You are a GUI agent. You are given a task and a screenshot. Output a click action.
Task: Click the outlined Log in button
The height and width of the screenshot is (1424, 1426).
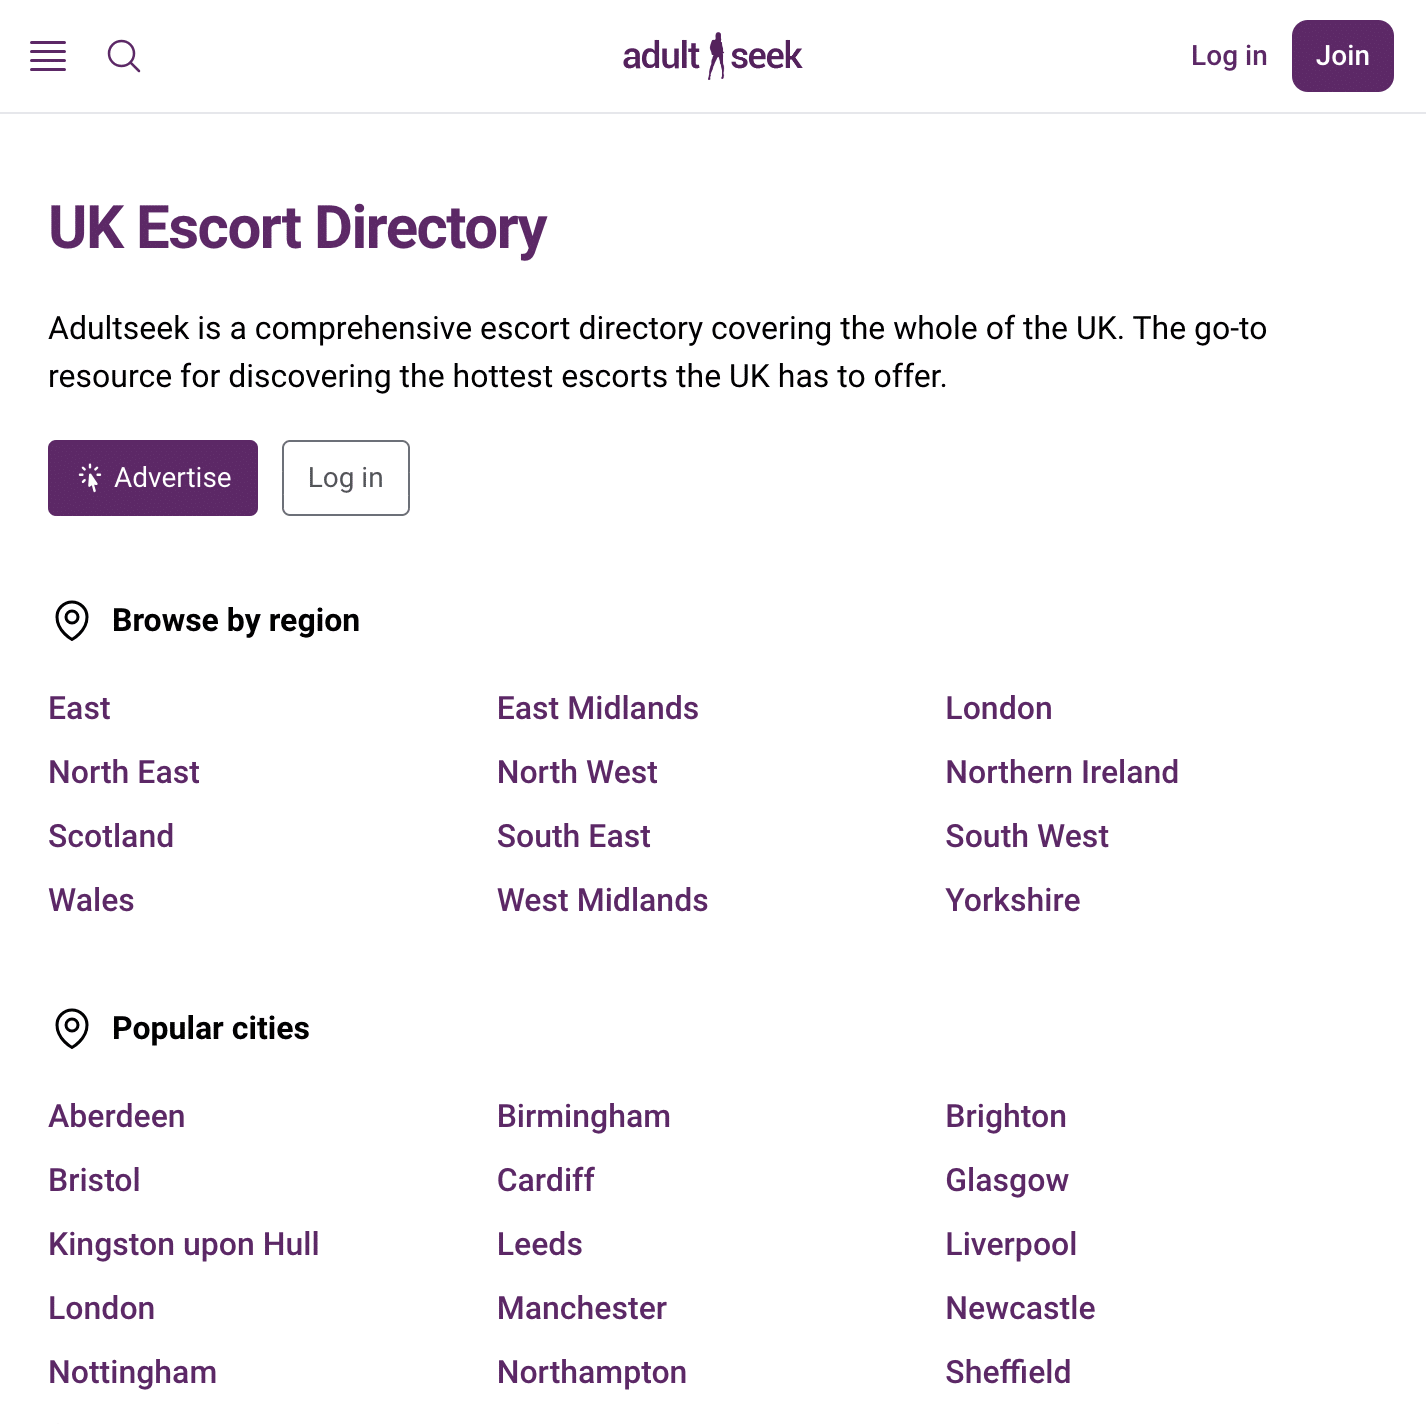point(346,478)
